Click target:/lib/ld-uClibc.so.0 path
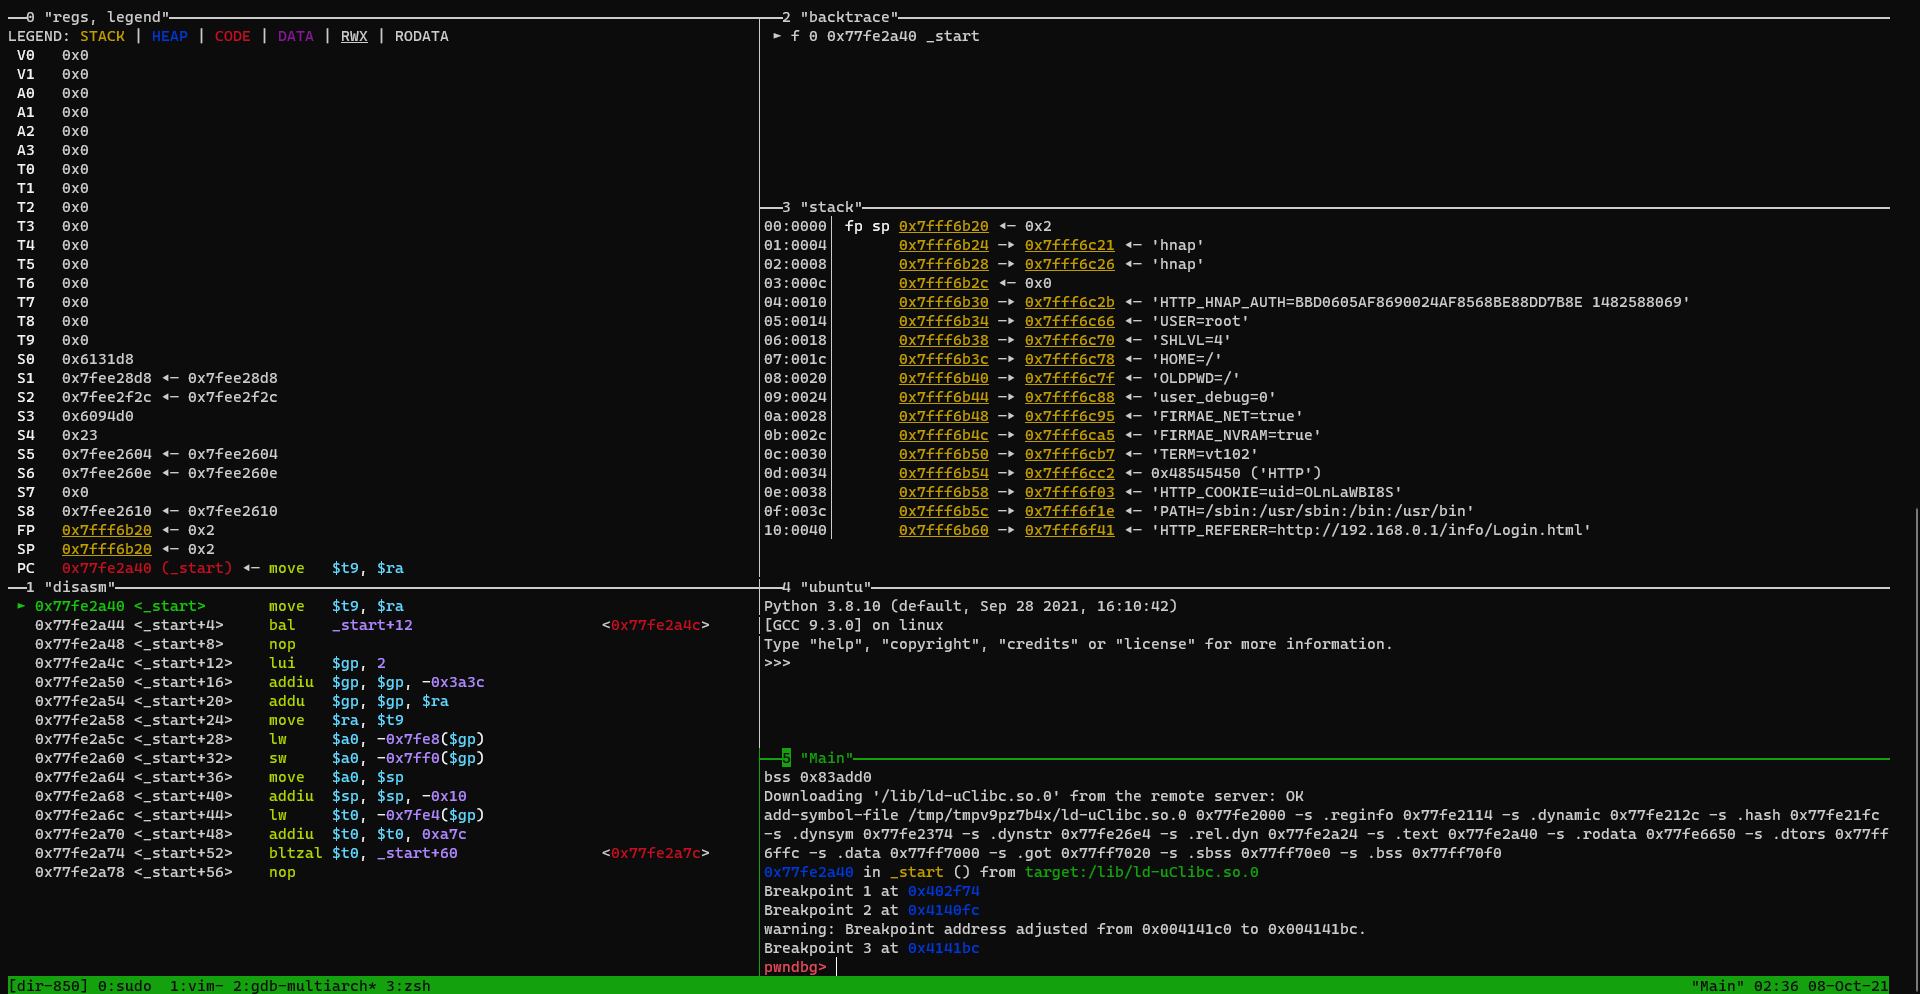1920x994 pixels. [1142, 872]
